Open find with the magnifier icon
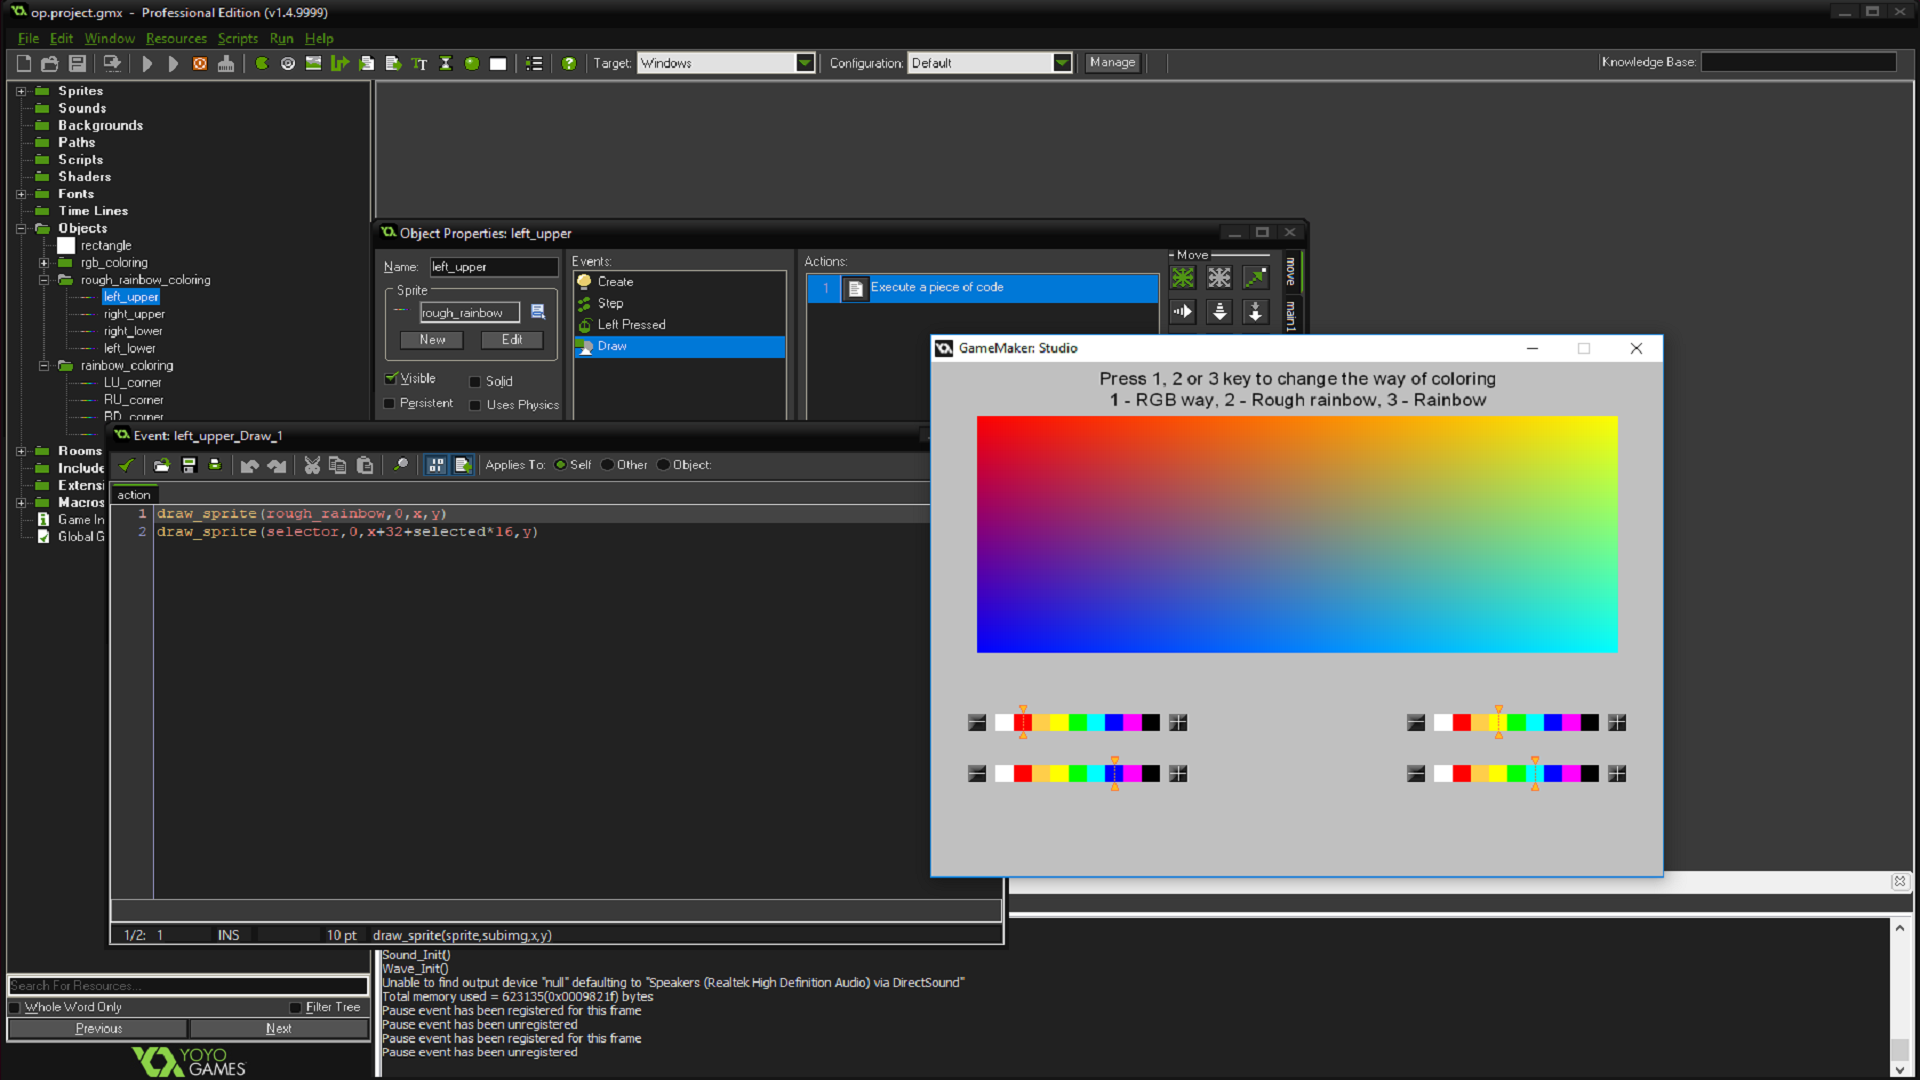Screen dimensions: 1920x1080 click(400, 465)
